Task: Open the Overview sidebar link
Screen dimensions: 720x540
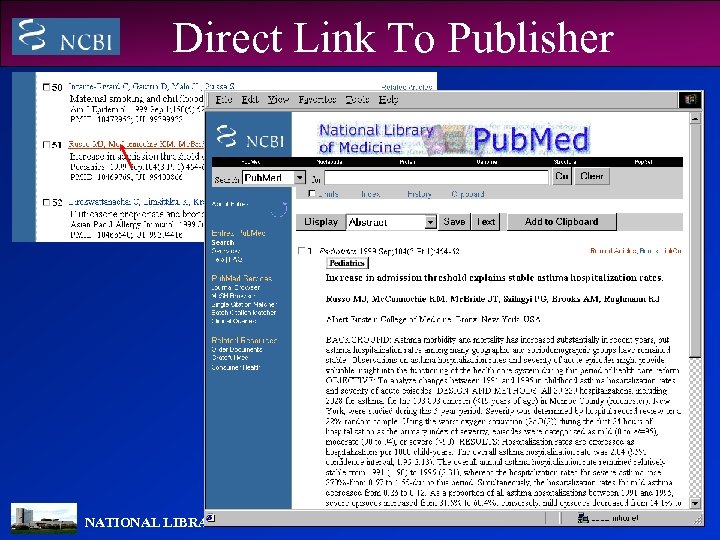Action: pyautogui.click(x=225, y=251)
